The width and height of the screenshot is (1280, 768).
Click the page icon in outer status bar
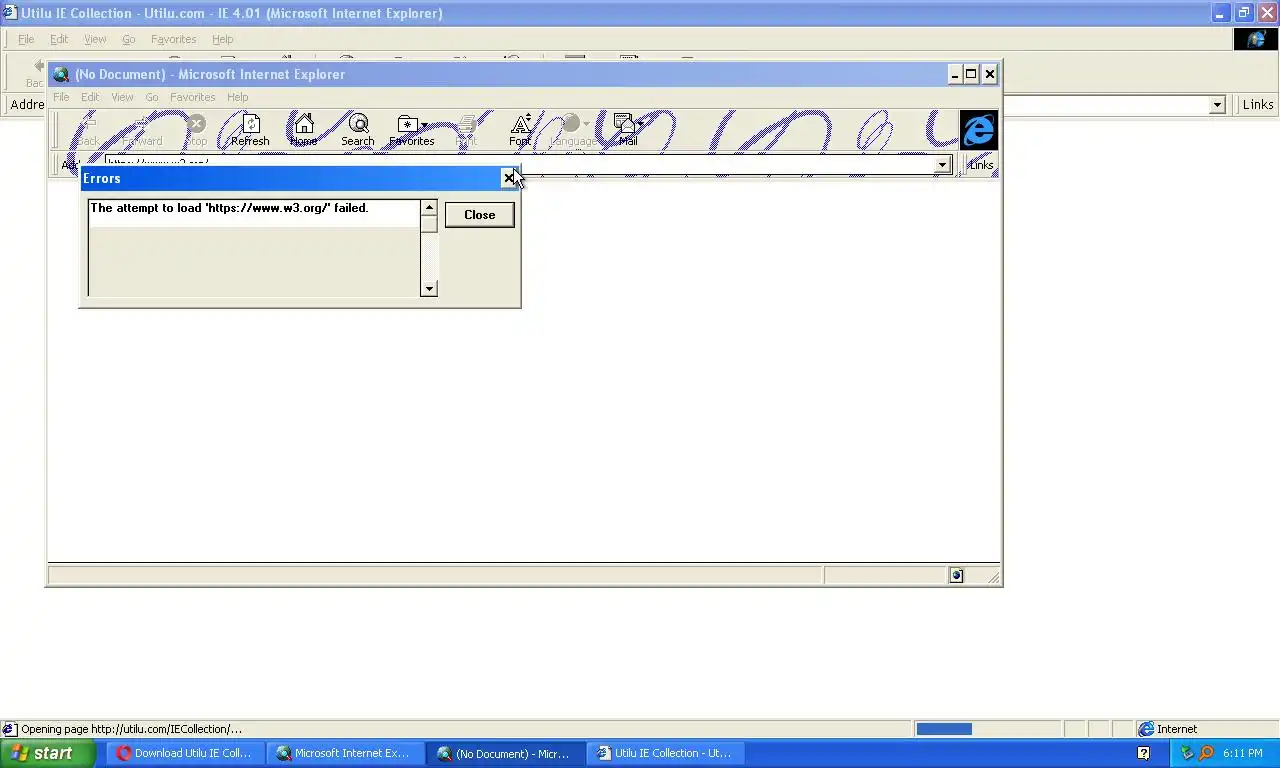coord(9,729)
